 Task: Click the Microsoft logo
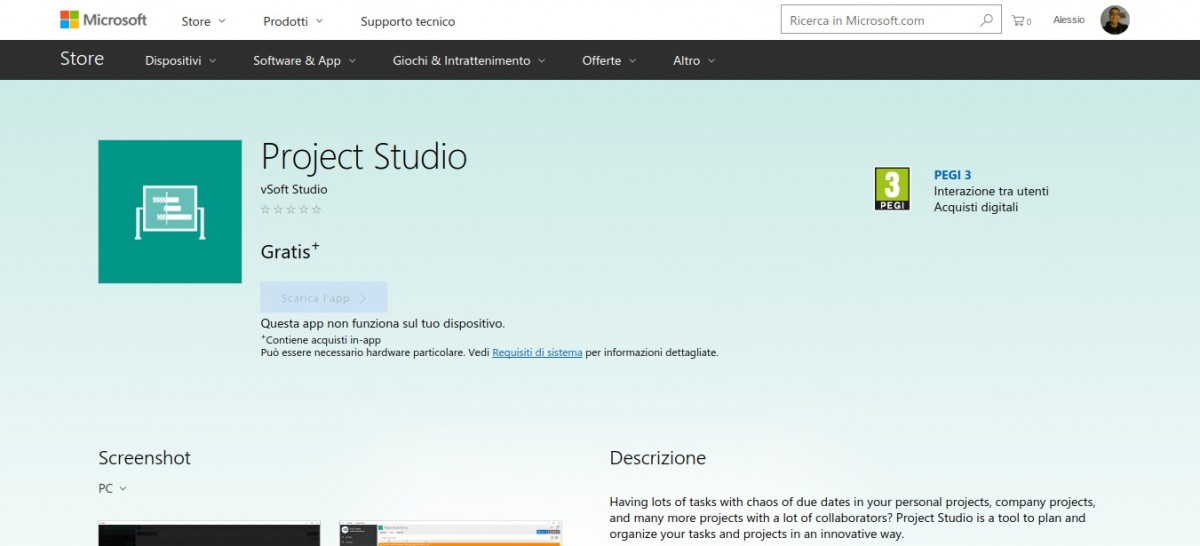click(103, 20)
